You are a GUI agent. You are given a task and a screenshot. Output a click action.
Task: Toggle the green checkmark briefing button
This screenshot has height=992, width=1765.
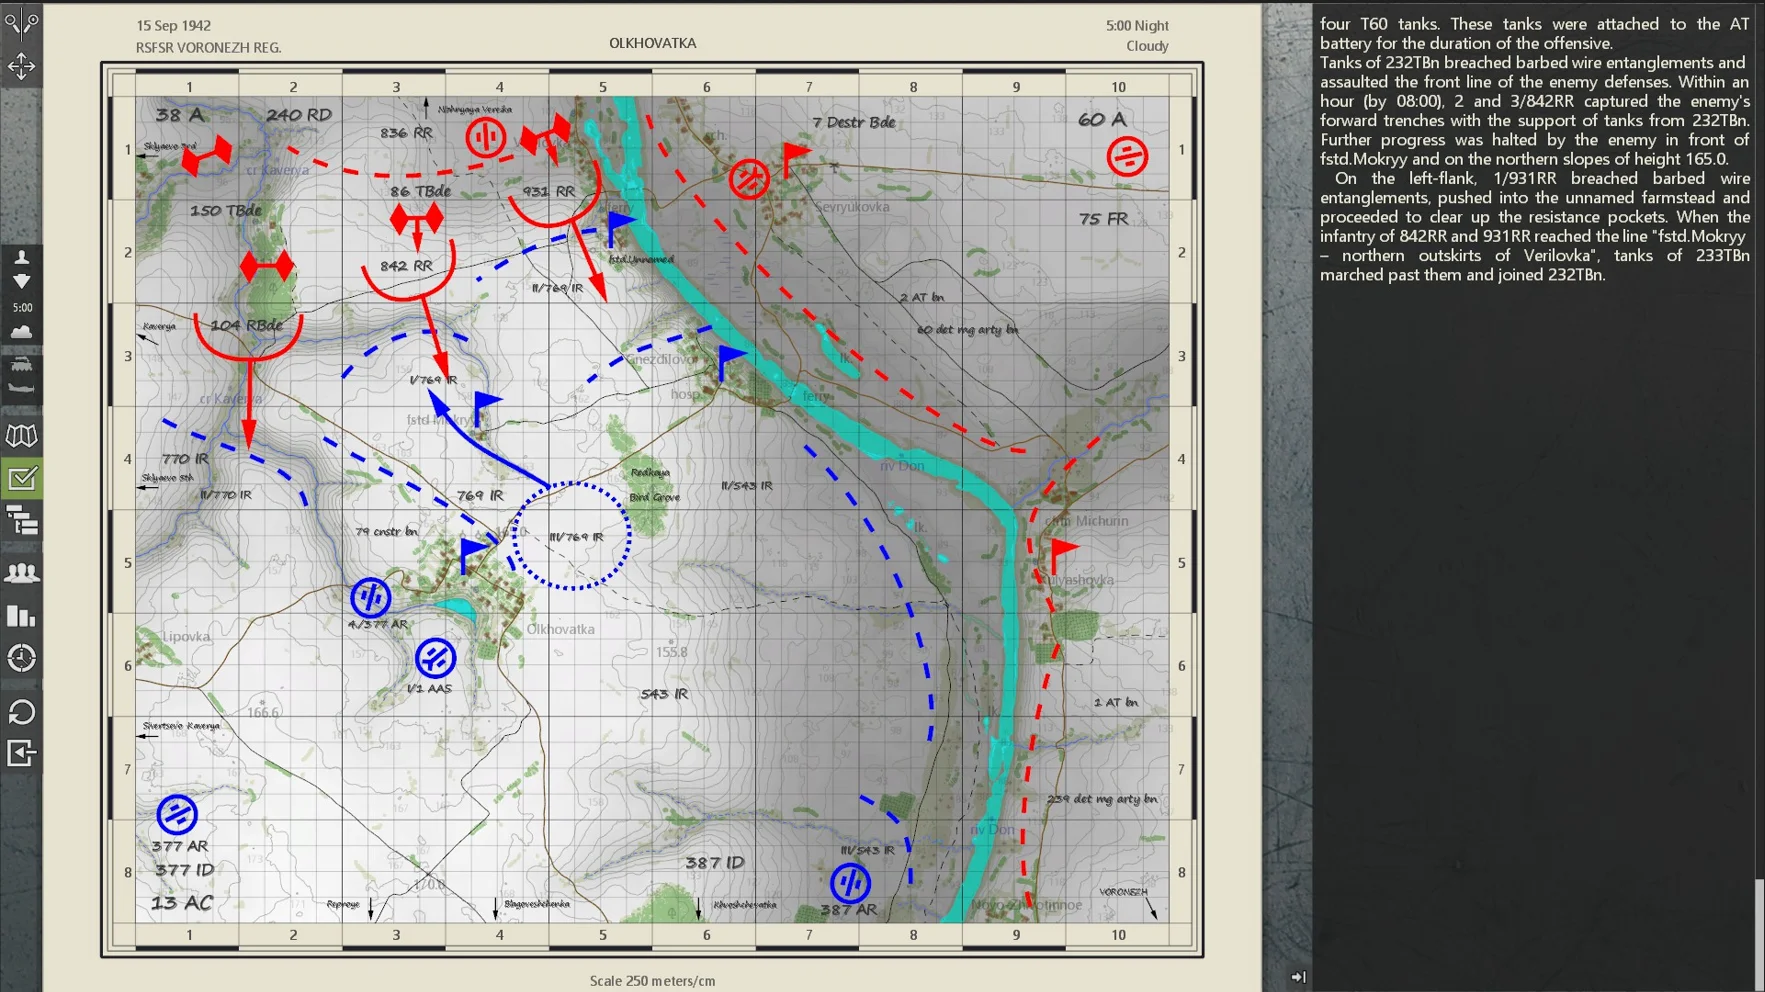tap(21, 479)
